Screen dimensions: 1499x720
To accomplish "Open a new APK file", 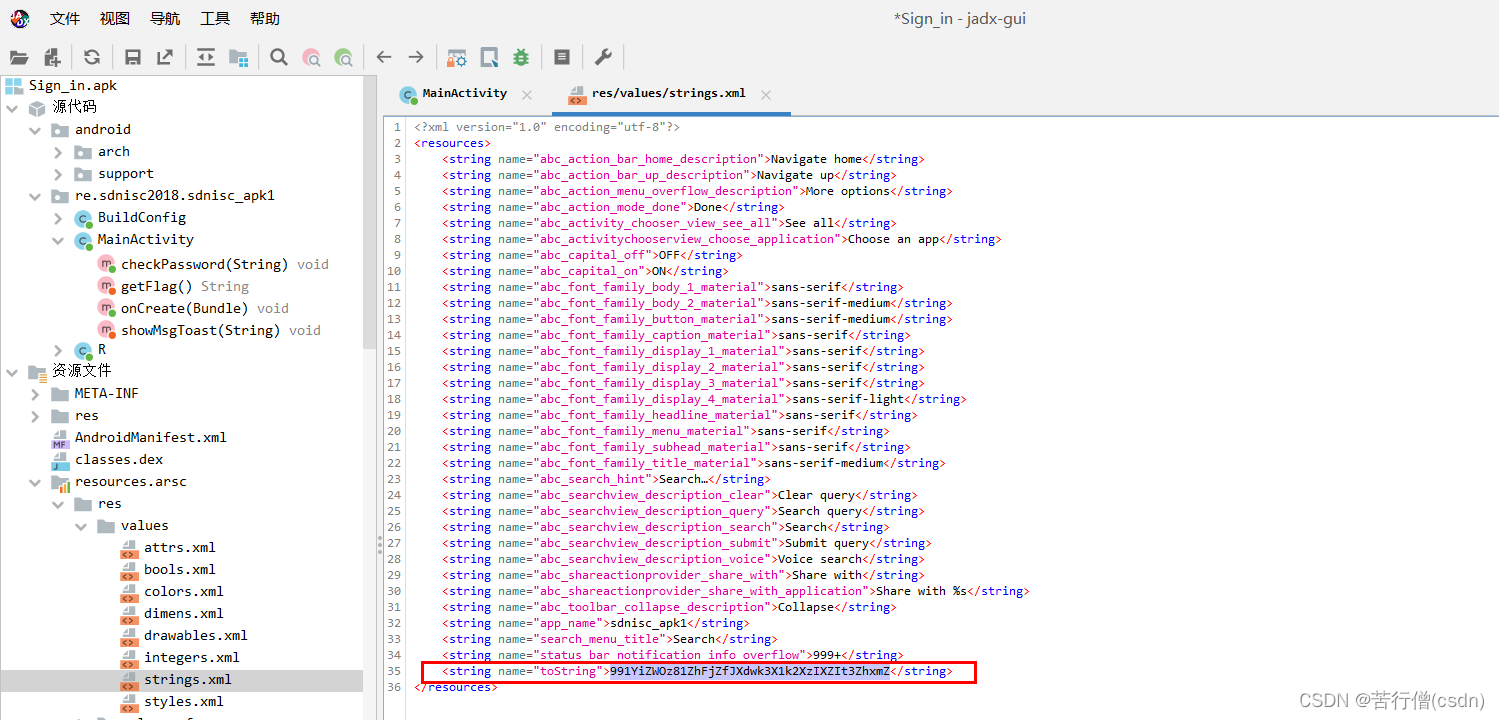I will 19,57.
